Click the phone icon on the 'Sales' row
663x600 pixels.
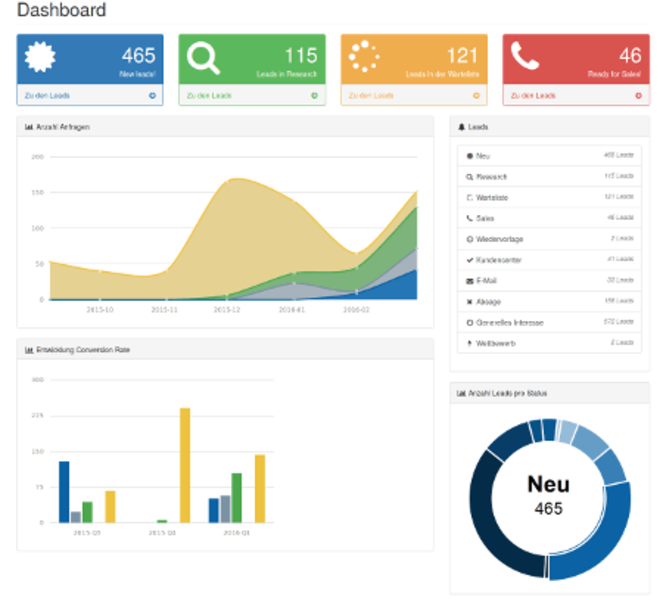(469, 218)
